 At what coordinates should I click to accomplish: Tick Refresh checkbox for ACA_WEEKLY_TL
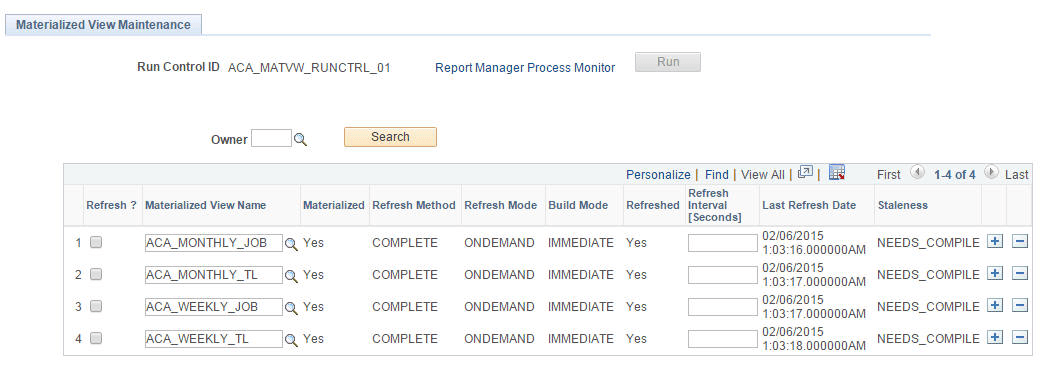pyautogui.click(x=96, y=338)
